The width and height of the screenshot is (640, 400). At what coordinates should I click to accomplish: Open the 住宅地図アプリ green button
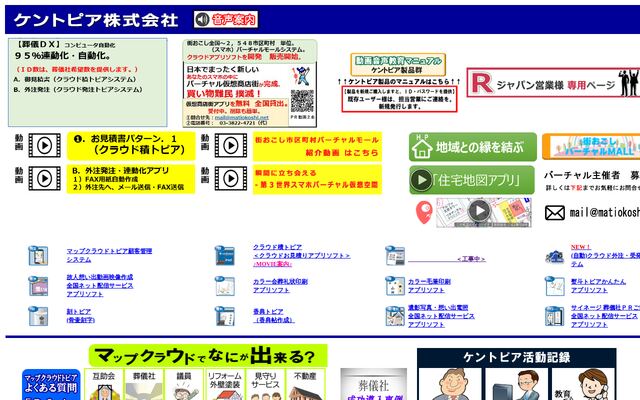(x=472, y=180)
